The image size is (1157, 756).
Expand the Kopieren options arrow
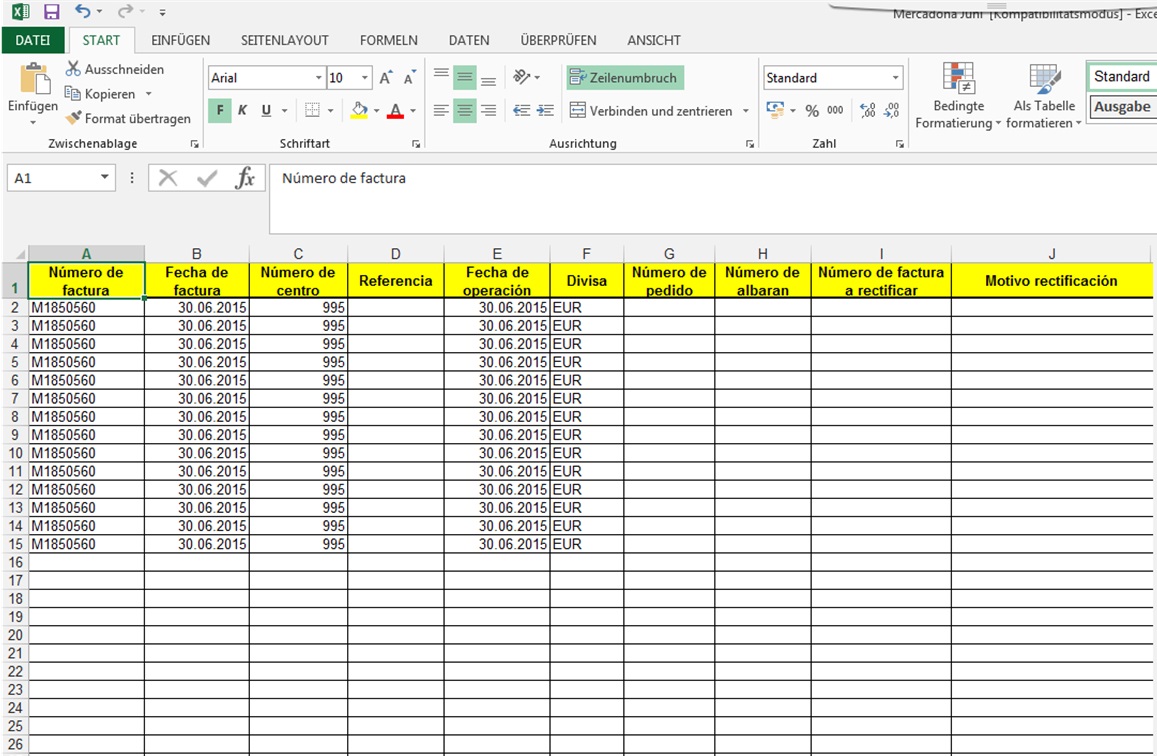coord(148,94)
